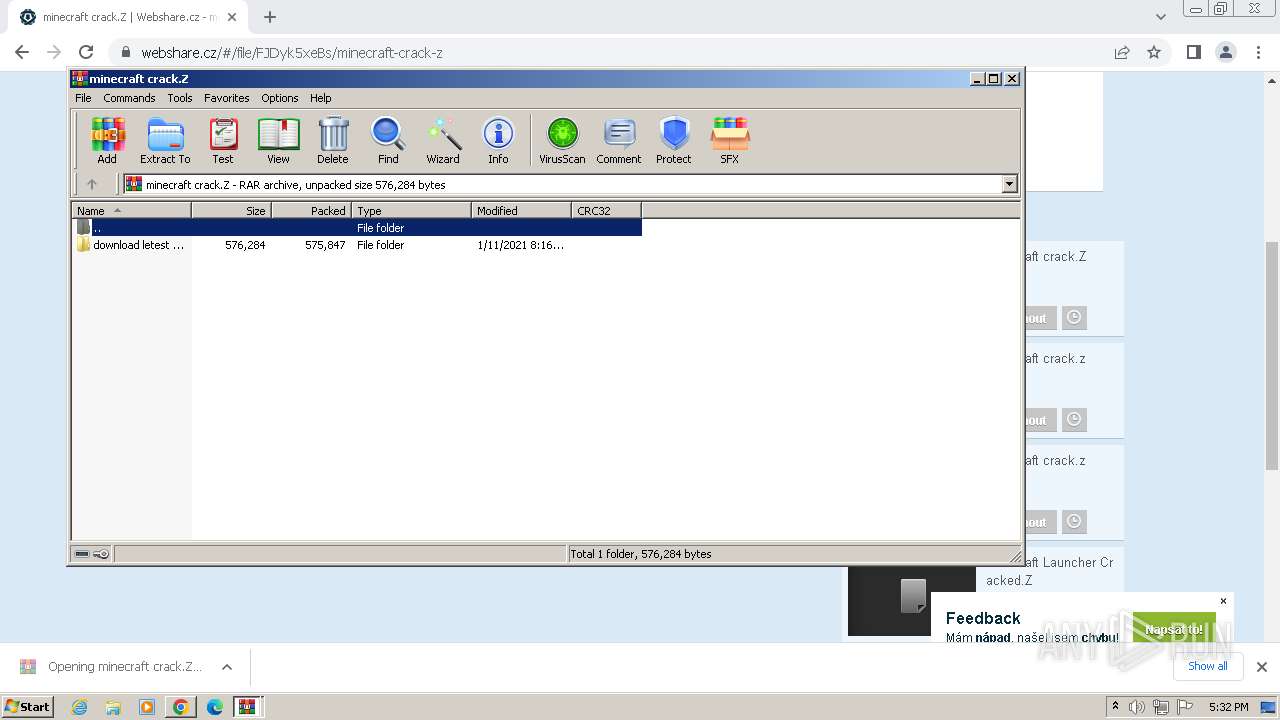Start VirusScan on the archive
Image resolution: width=1280 pixels, height=720 pixels.
point(562,140)
